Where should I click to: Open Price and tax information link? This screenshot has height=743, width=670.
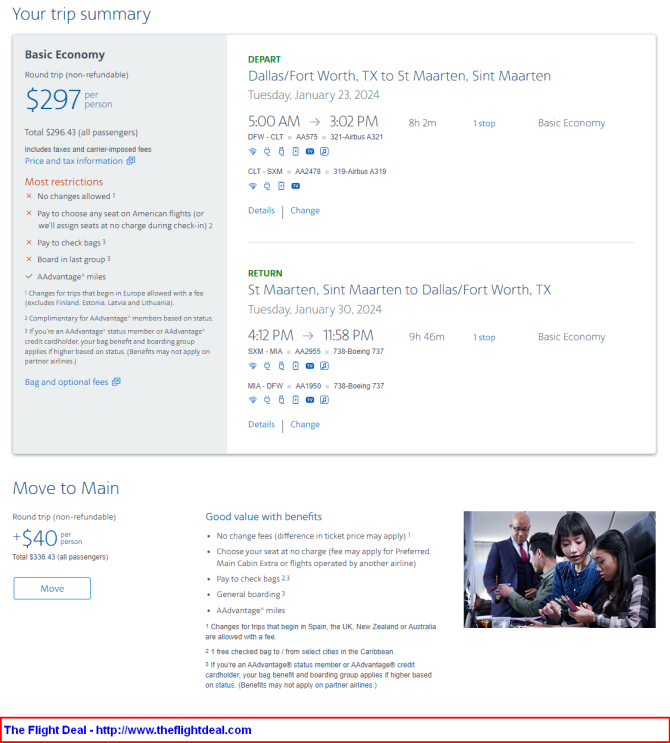pyautogui.click(x=80, y=161)
